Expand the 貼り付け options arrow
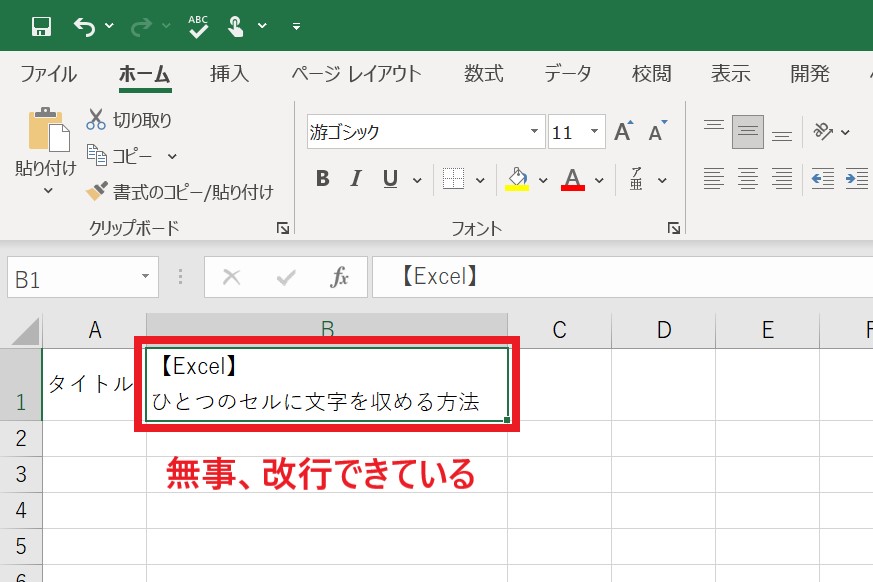Image resolution: width=873 pixels, height=582 pixels. (x=48, y=190)
